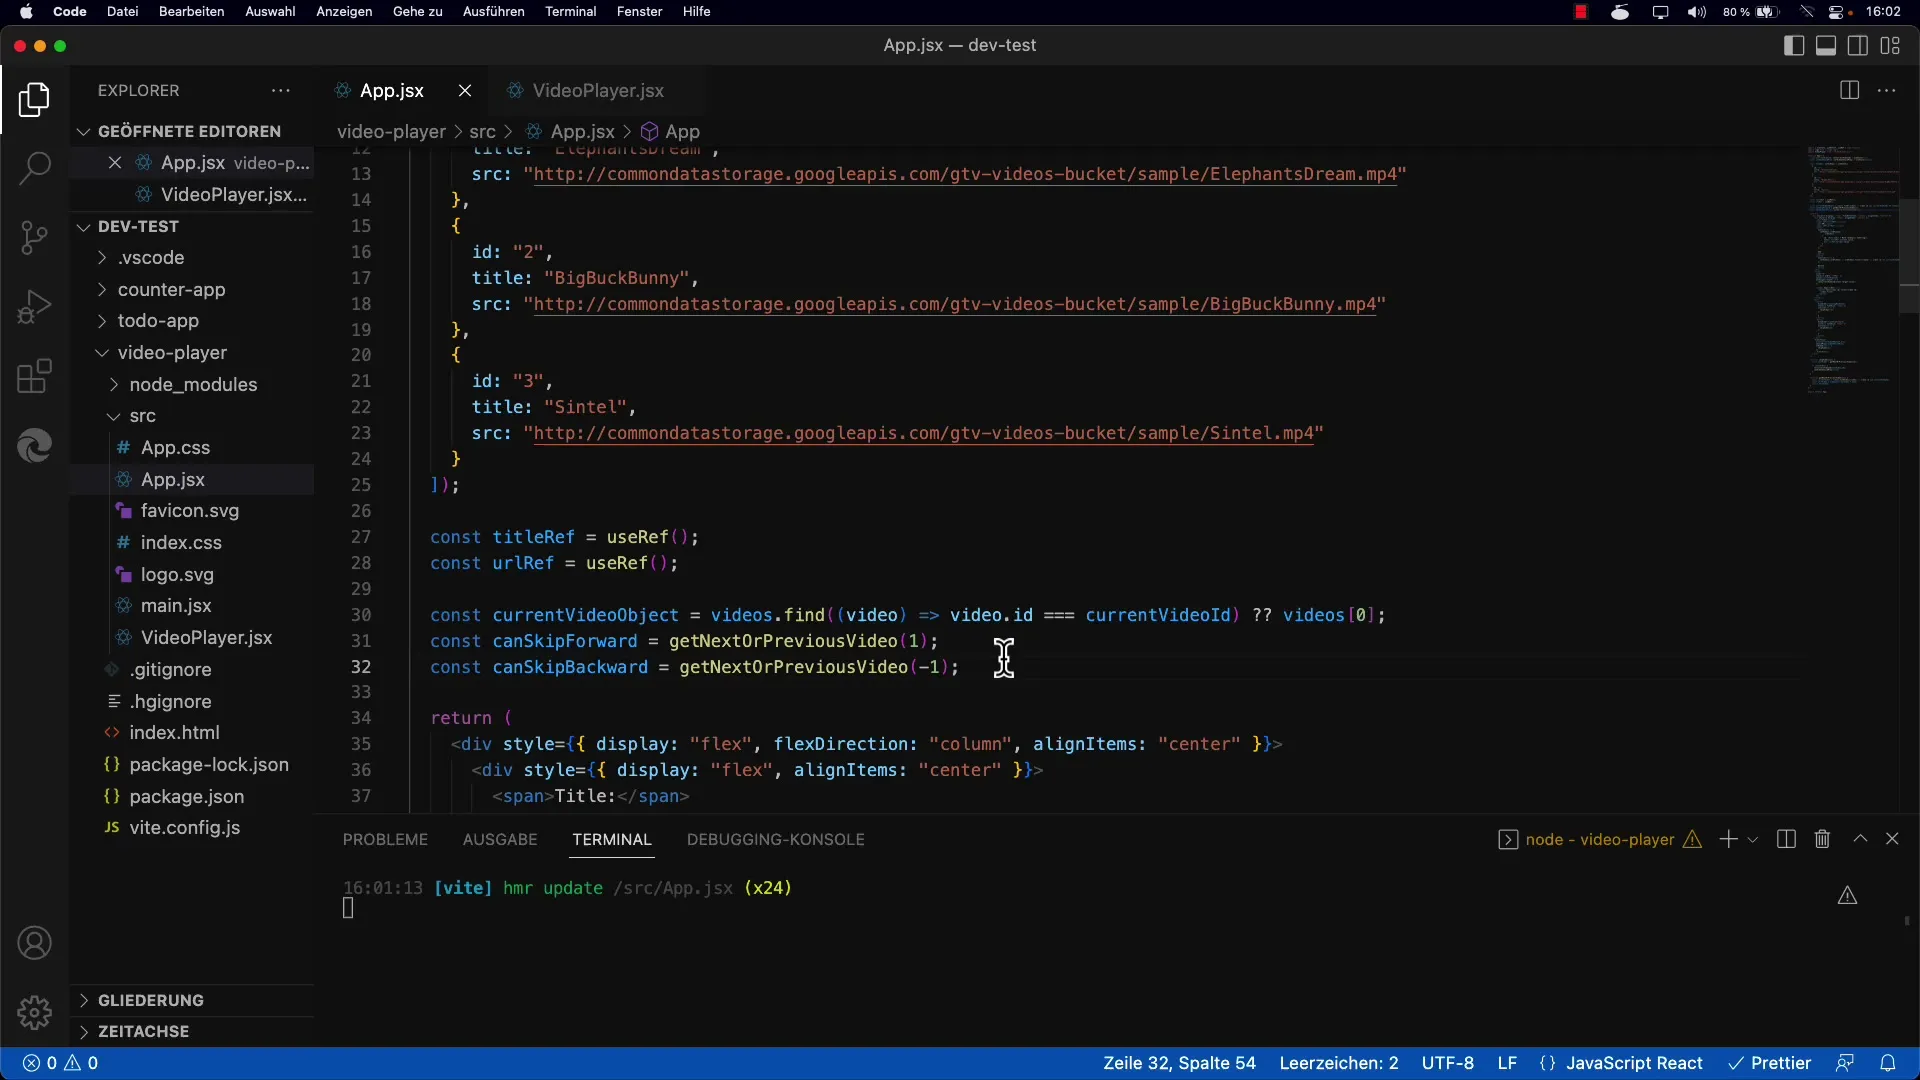Open Run and Debug view
1920x1080 pixels.
tap(34, 307)
